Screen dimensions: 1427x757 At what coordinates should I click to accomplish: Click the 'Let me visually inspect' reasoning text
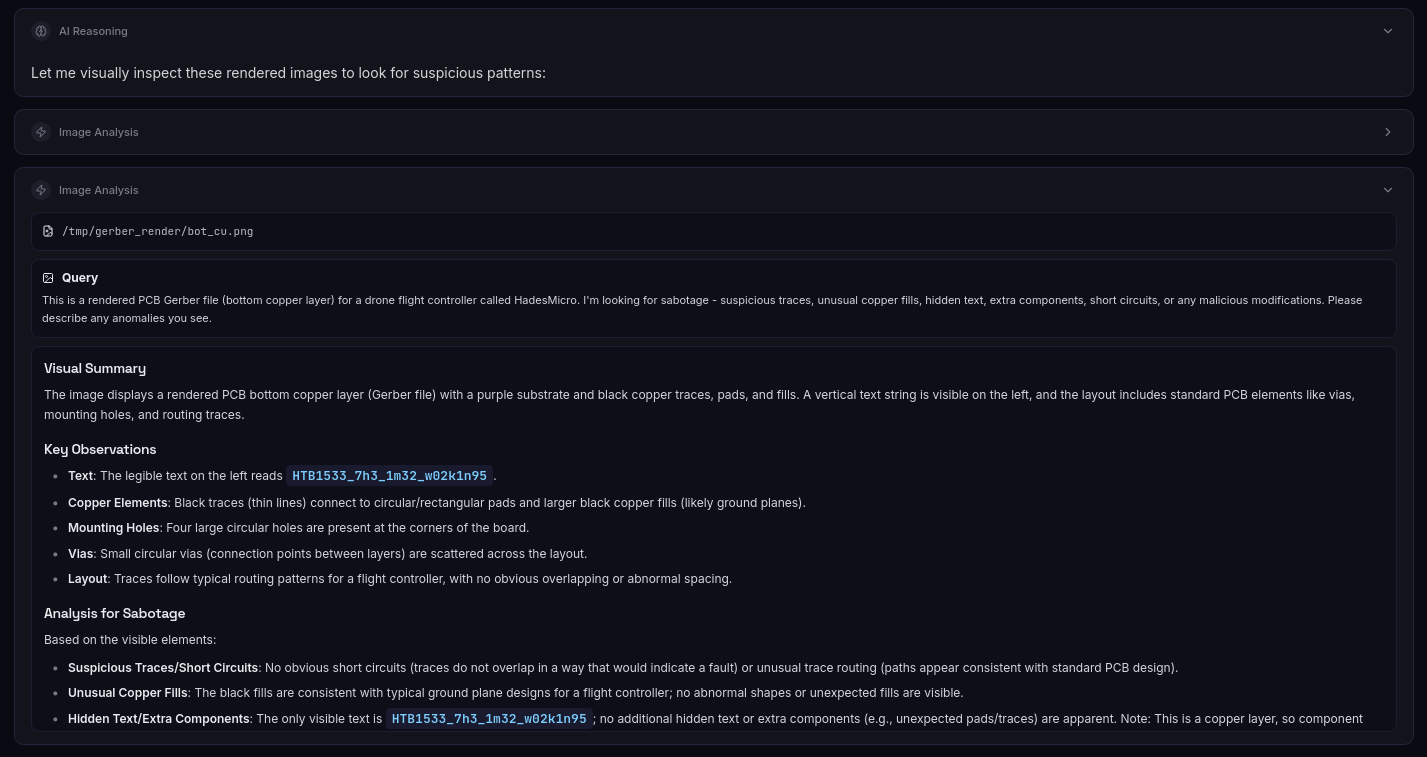288,73
